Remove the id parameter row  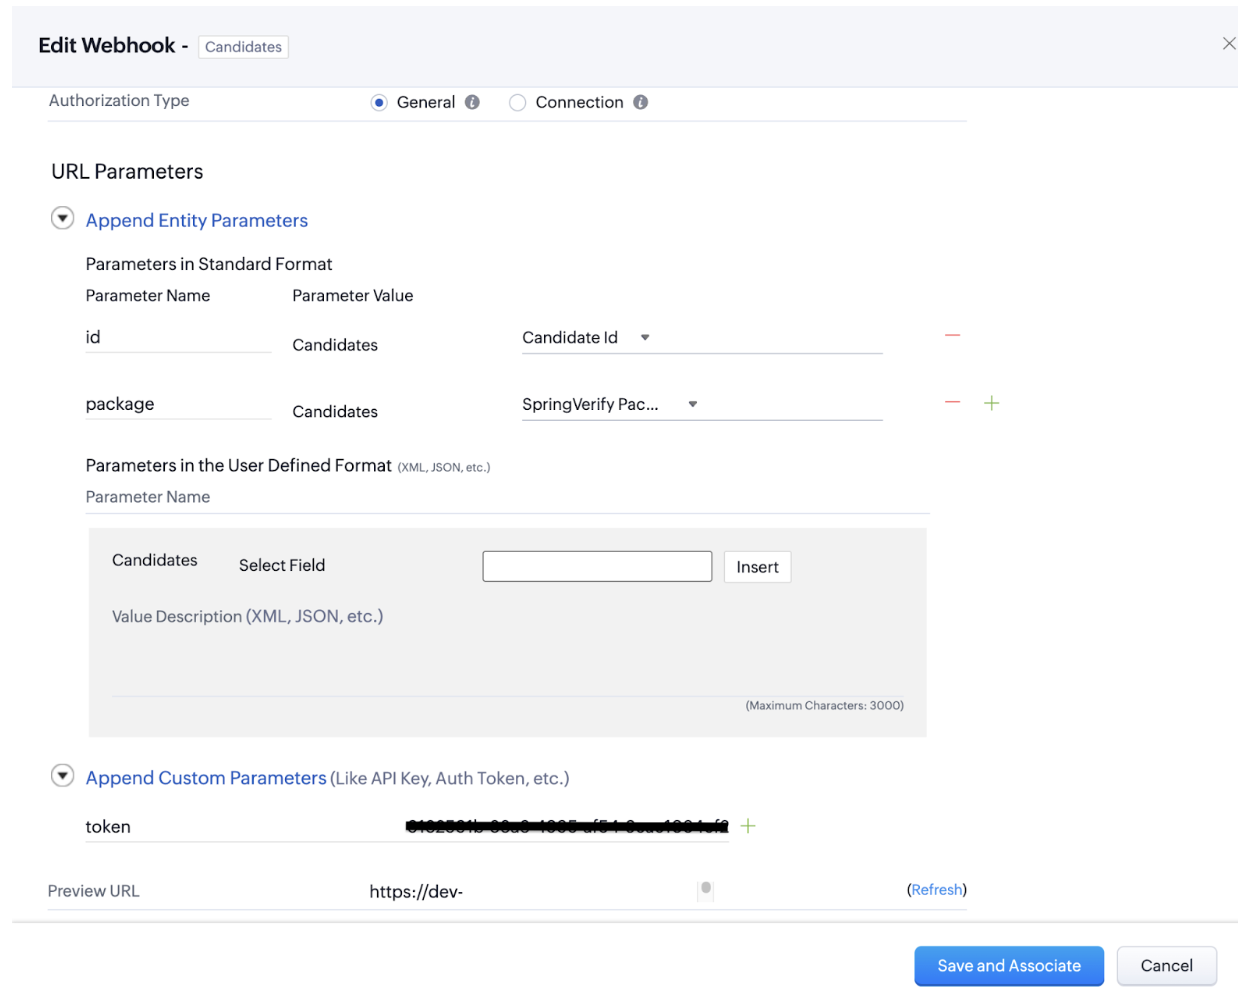[x=952, y=336]
